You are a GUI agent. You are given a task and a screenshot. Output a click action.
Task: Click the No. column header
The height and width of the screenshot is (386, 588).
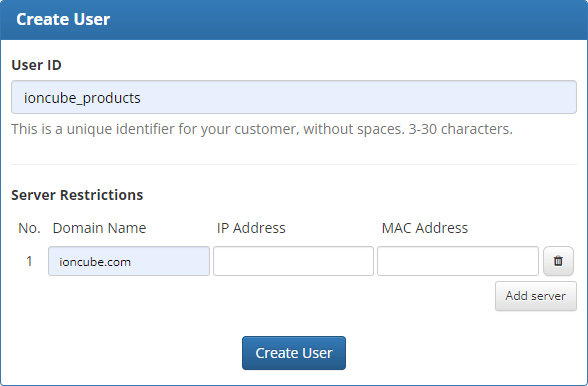point(29,228)
